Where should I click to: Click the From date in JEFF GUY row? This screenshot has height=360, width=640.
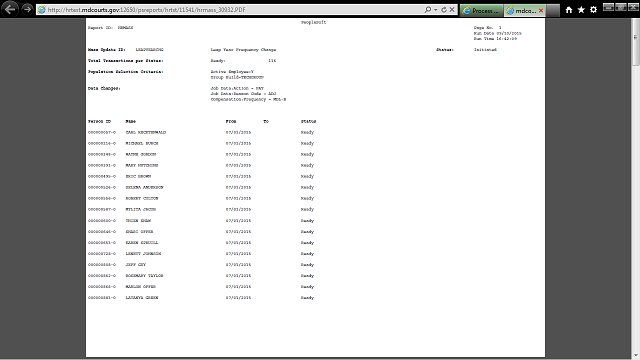(238, 265)
